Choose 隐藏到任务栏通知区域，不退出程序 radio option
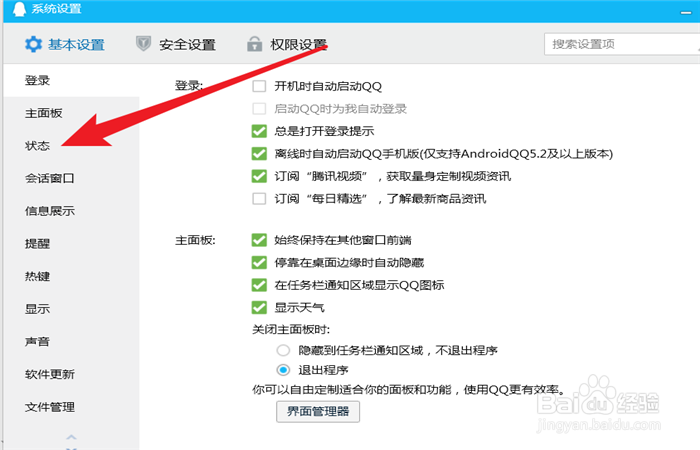700x450 pixels. [x=283, y=350]
